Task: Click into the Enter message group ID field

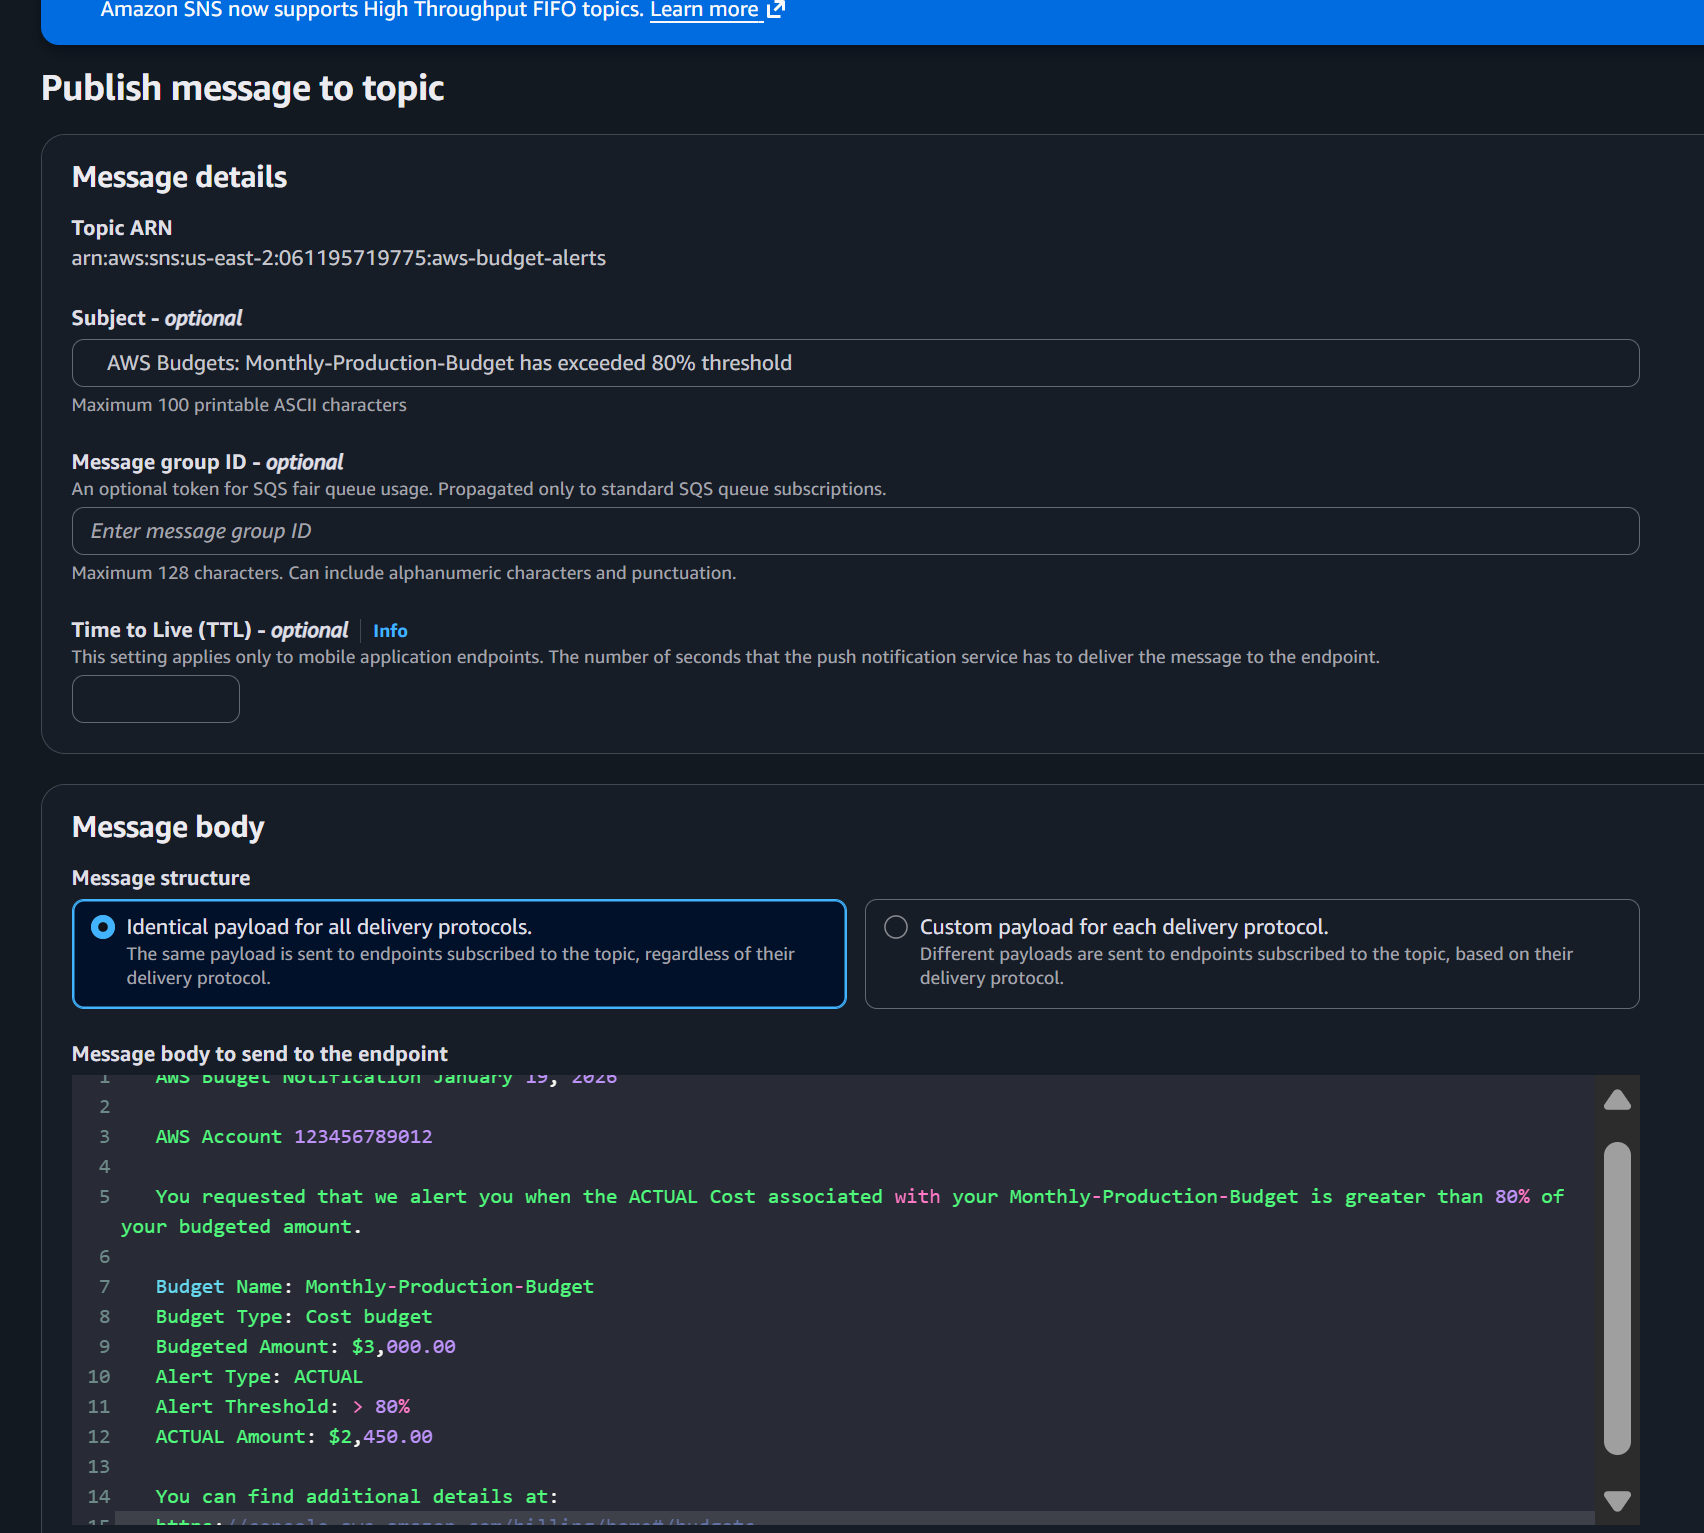Action: (855, 531)
